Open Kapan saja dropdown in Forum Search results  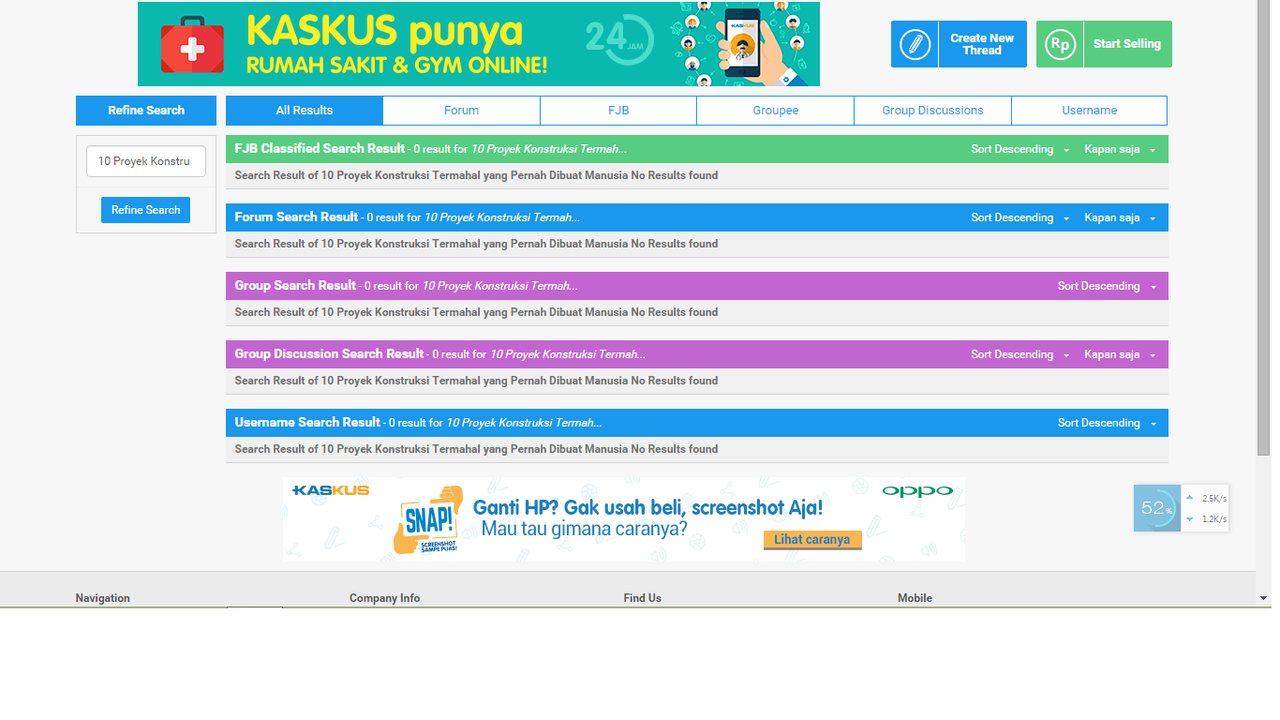coord(1120,217)
